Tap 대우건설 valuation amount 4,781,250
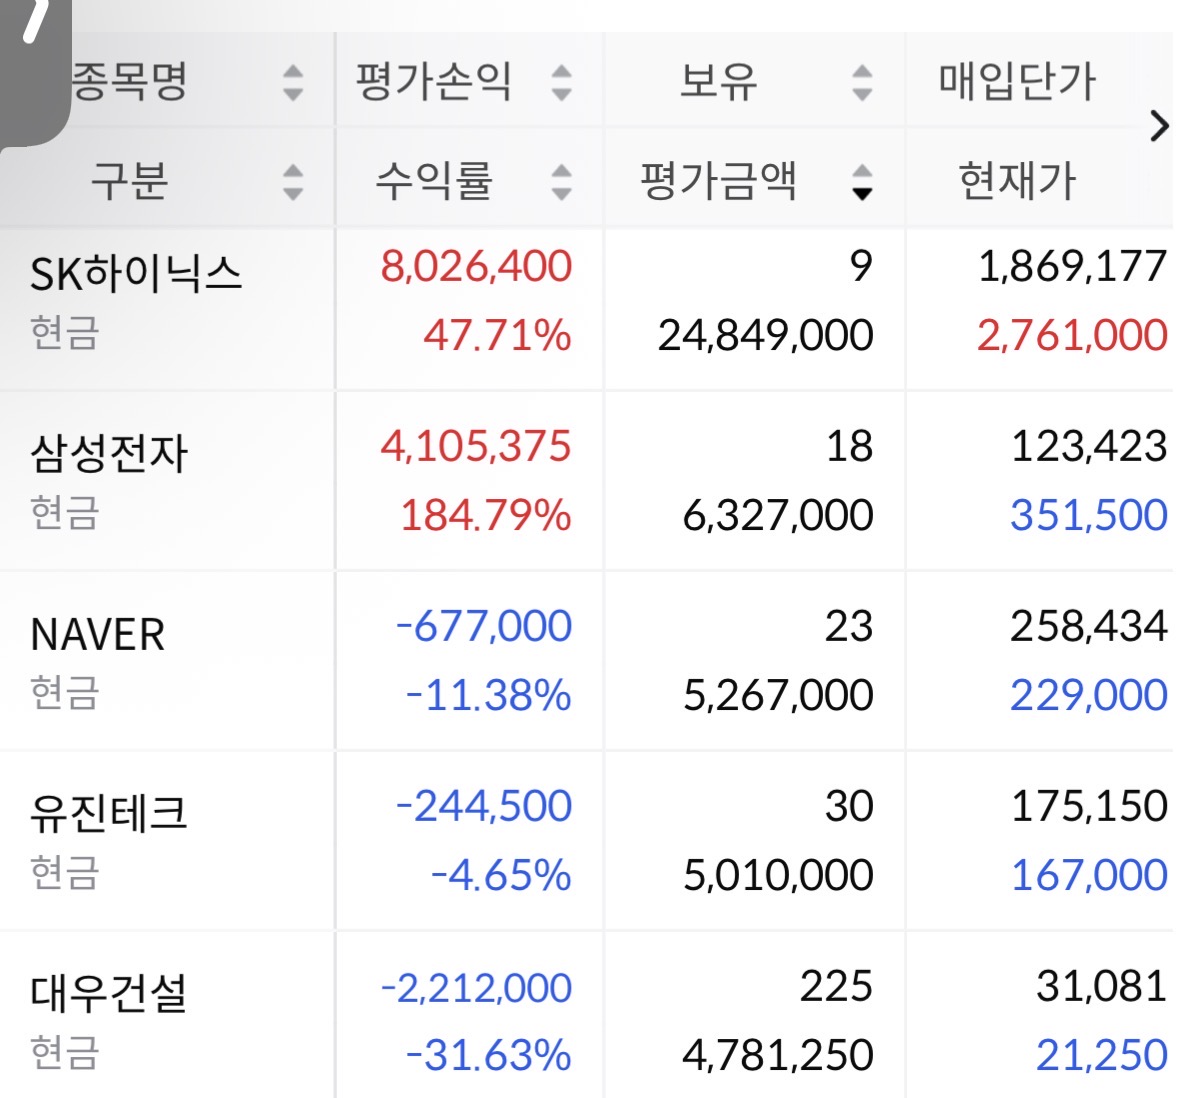 tap(777, 1054)
